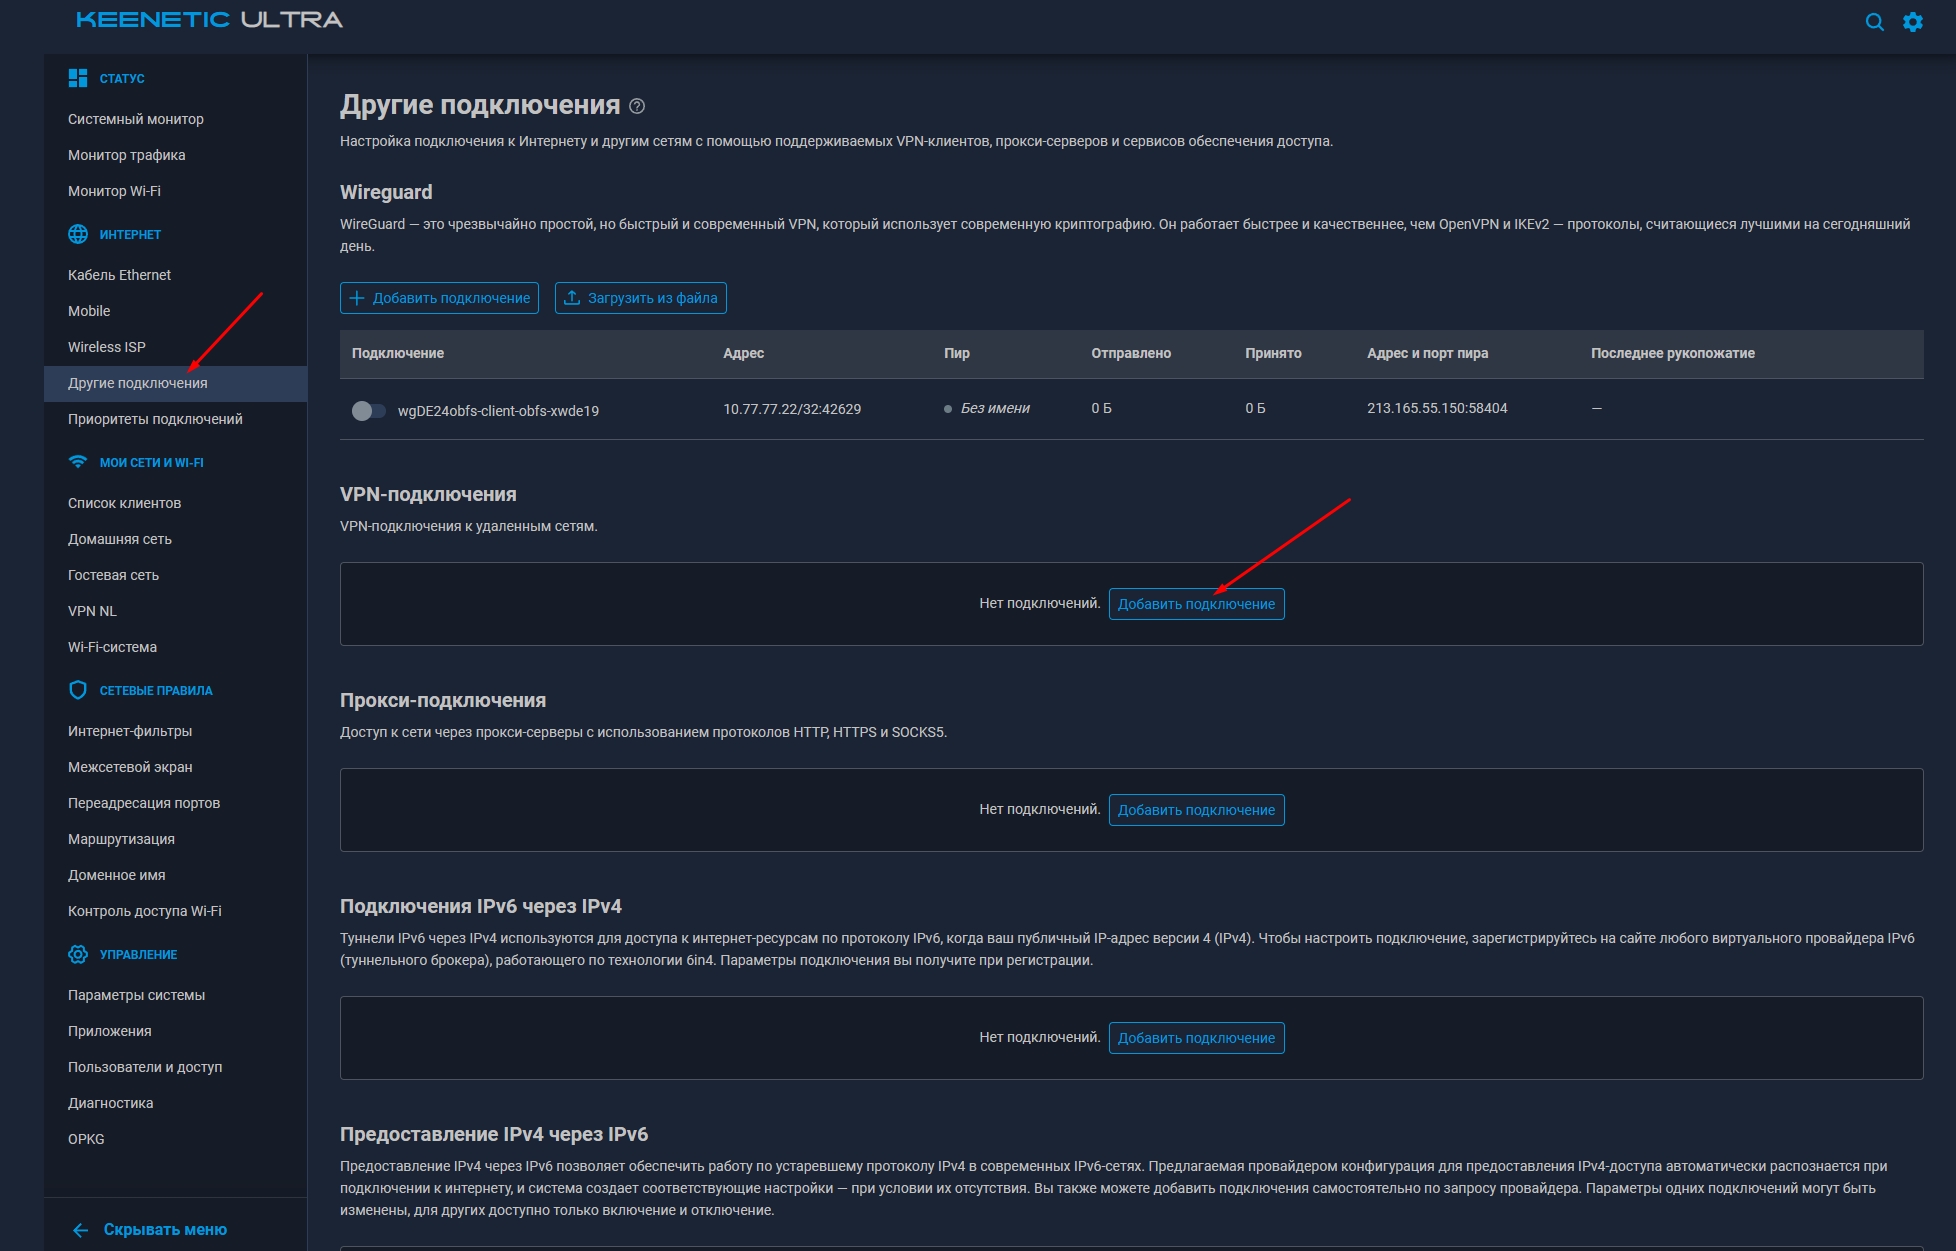Image resolution: width=1956 pixels, height=1251 pixels.
Task: Open the Connection priorities menu item
Action: [155, 419]
